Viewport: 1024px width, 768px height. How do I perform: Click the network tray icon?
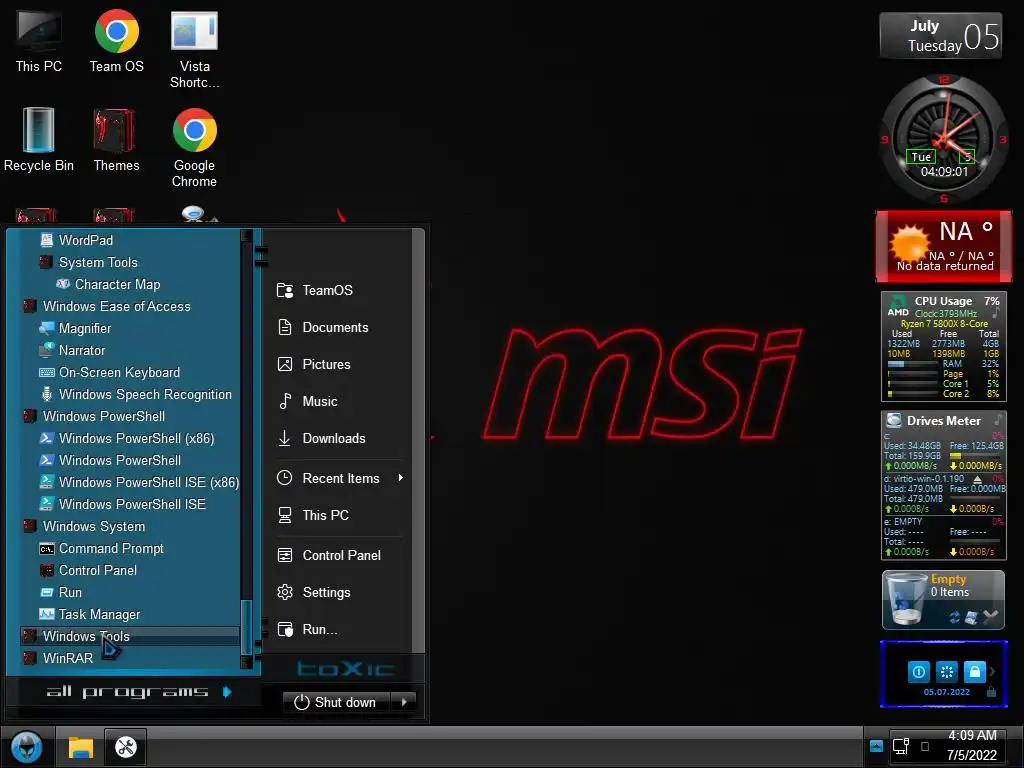point(901,746)
